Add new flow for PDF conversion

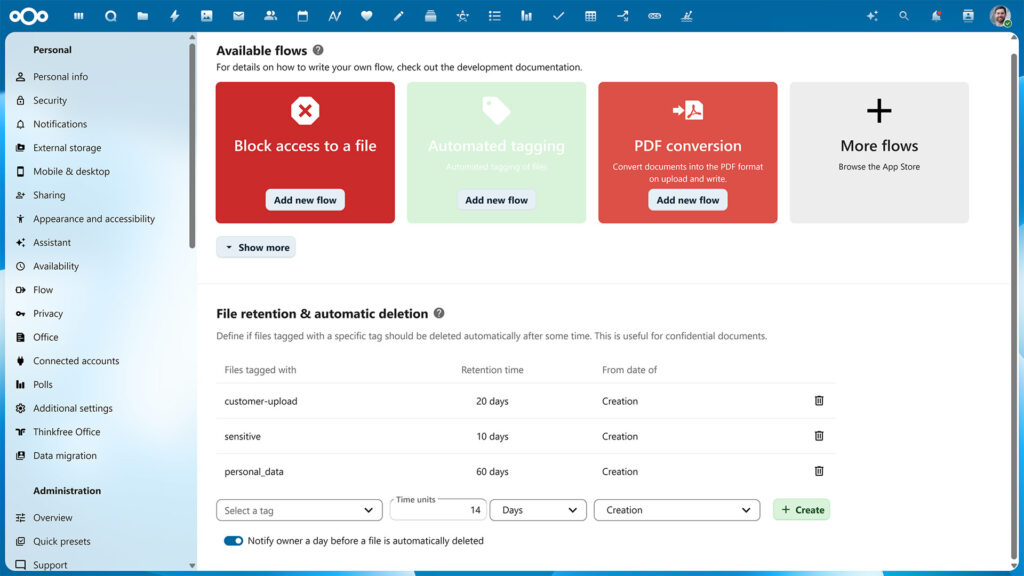[x=687, y=199]
